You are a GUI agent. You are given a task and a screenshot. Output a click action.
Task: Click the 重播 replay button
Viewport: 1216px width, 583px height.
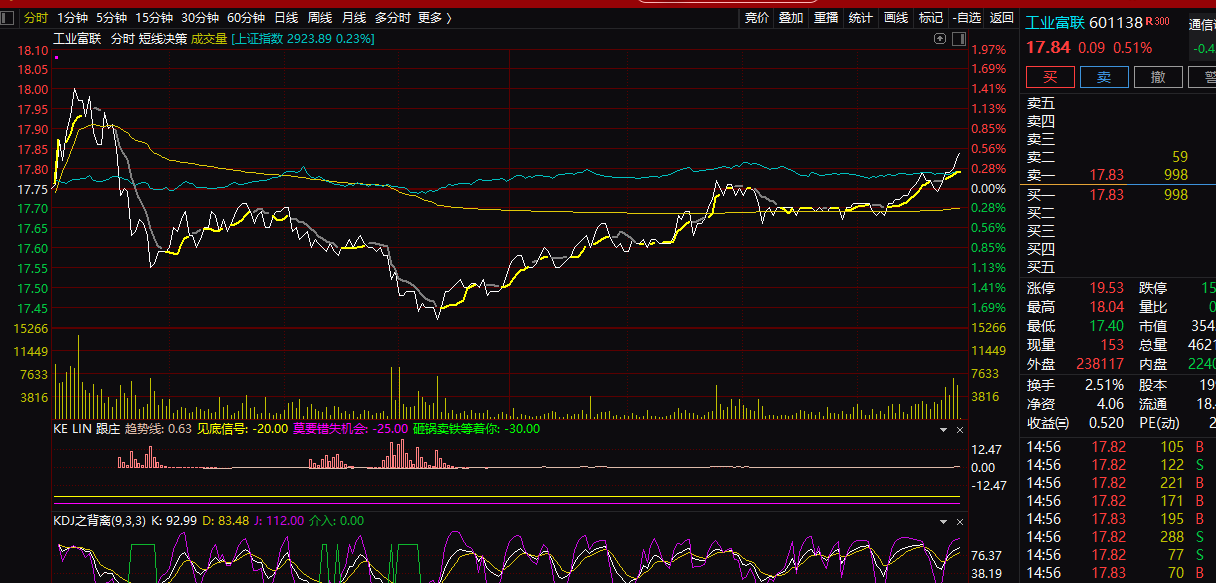pyautogui.click(x=826, y=18)
